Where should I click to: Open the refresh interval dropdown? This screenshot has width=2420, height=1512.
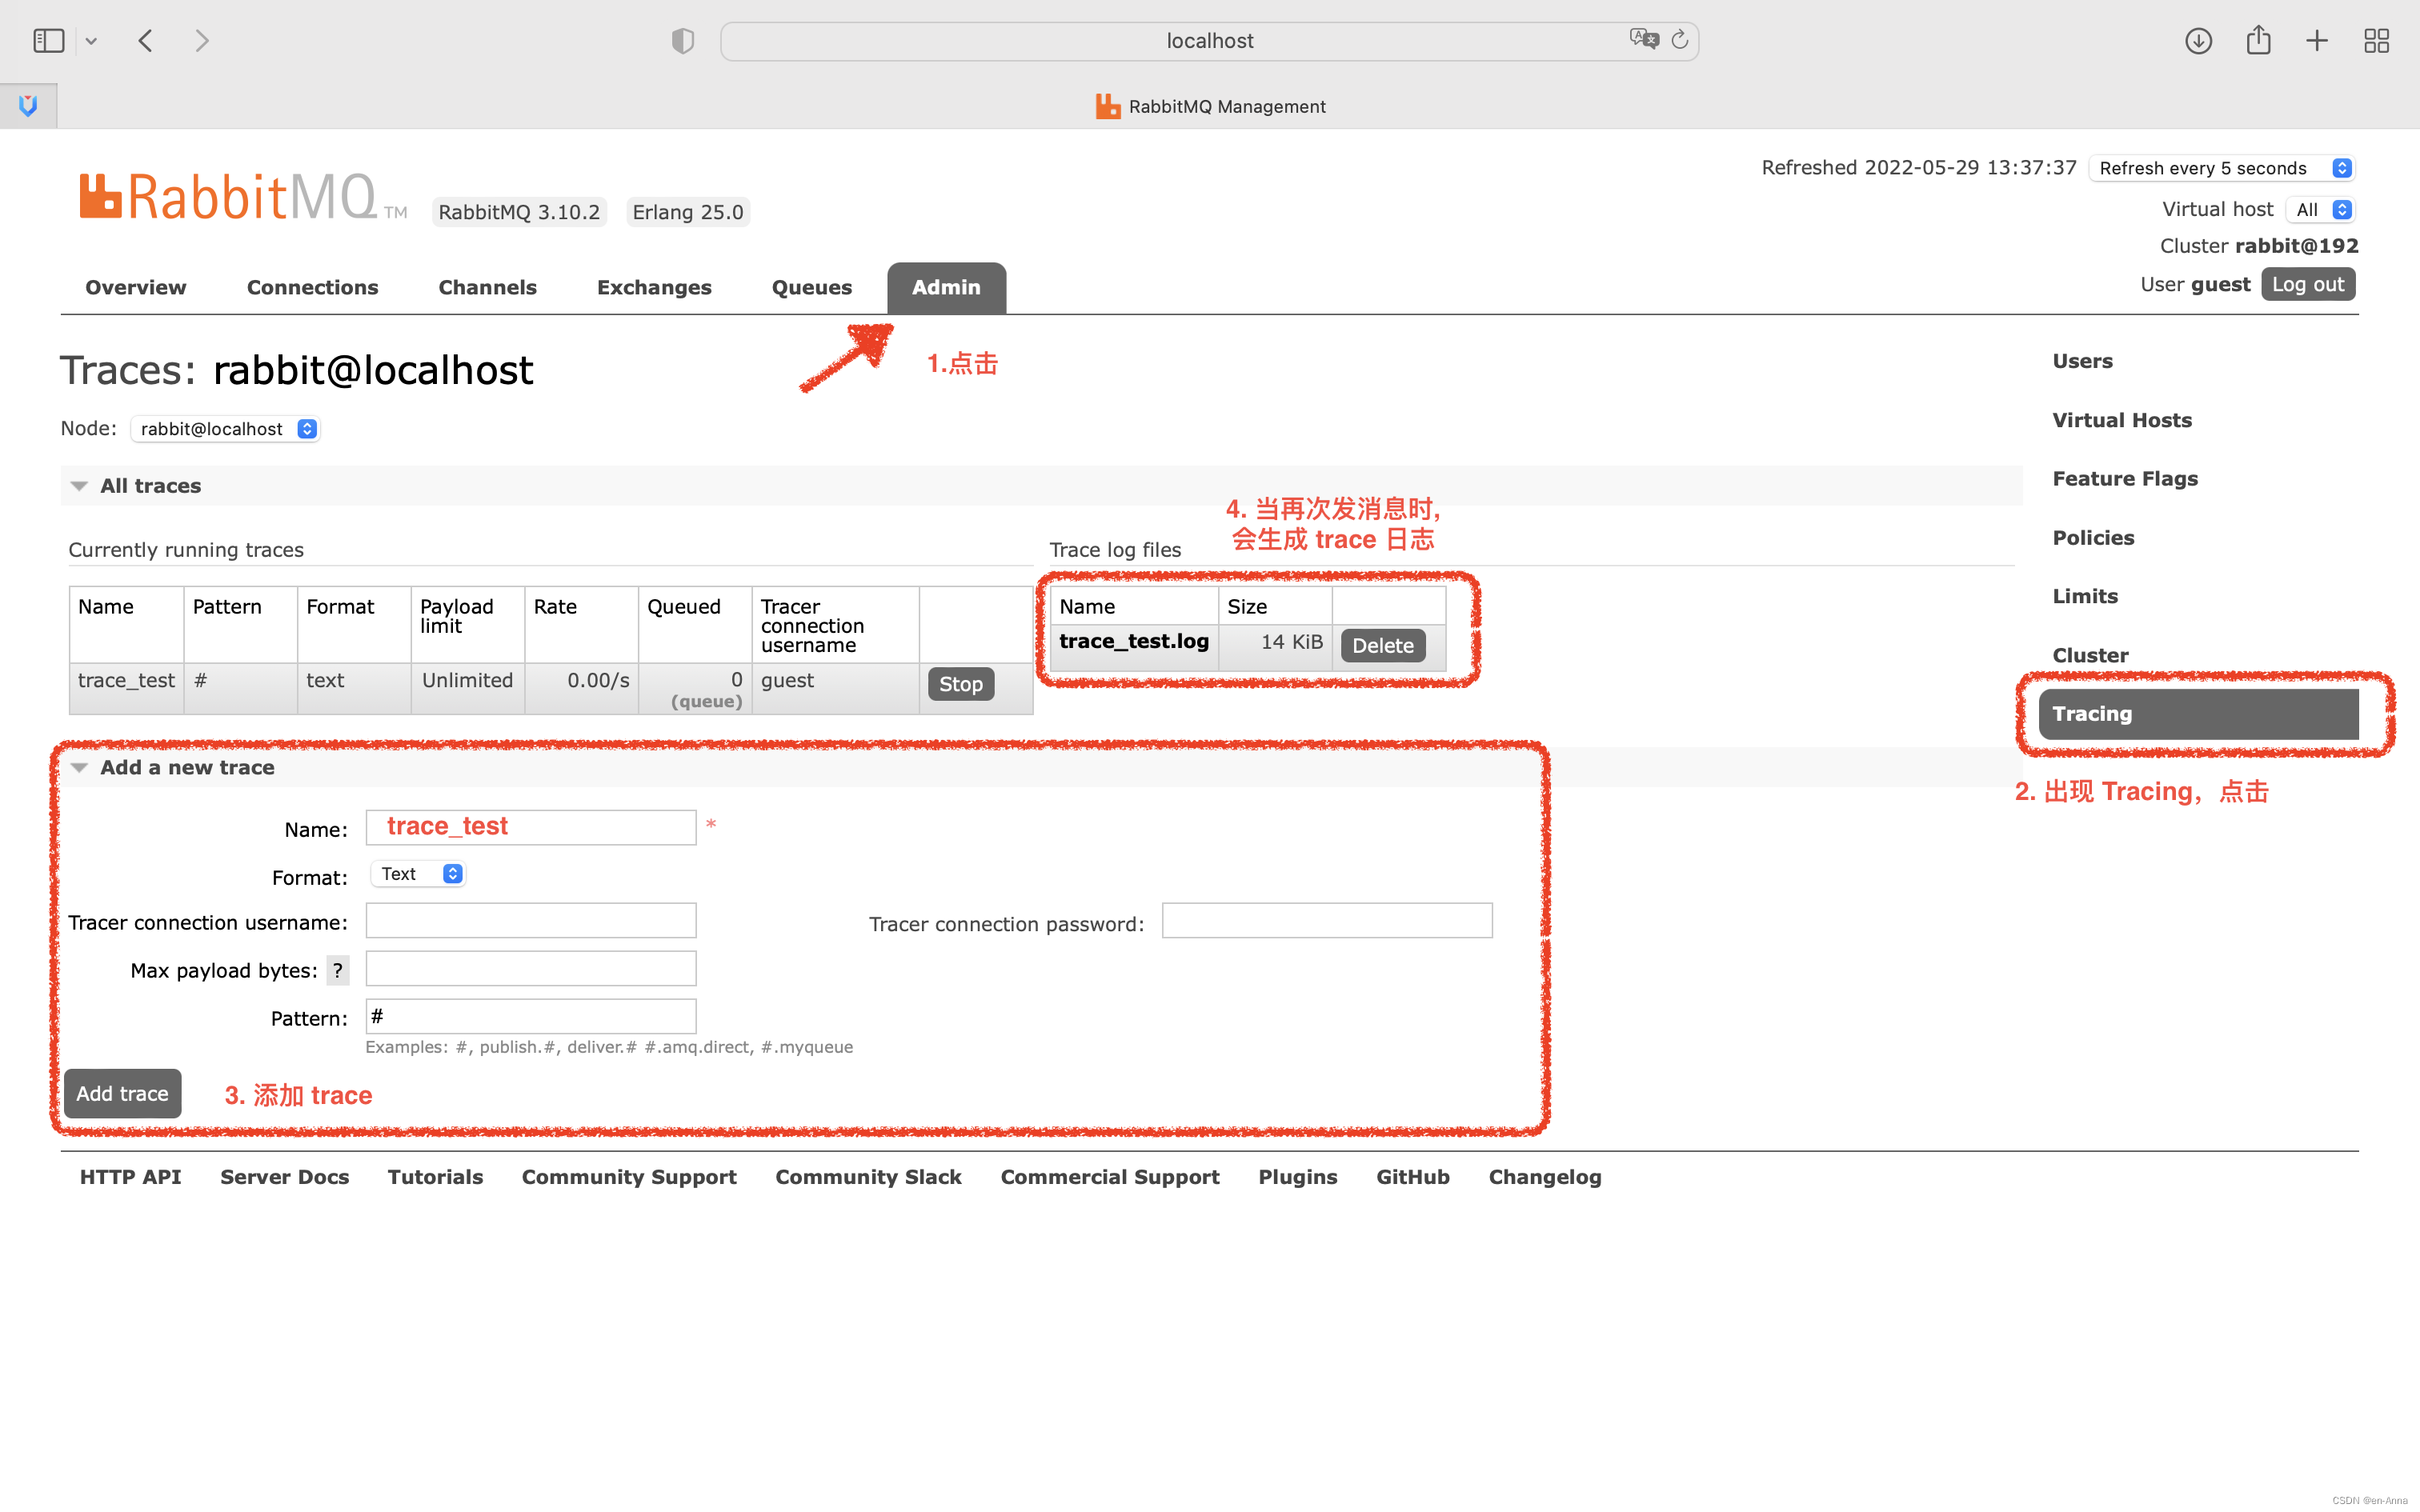click(x=2223, y=168)
